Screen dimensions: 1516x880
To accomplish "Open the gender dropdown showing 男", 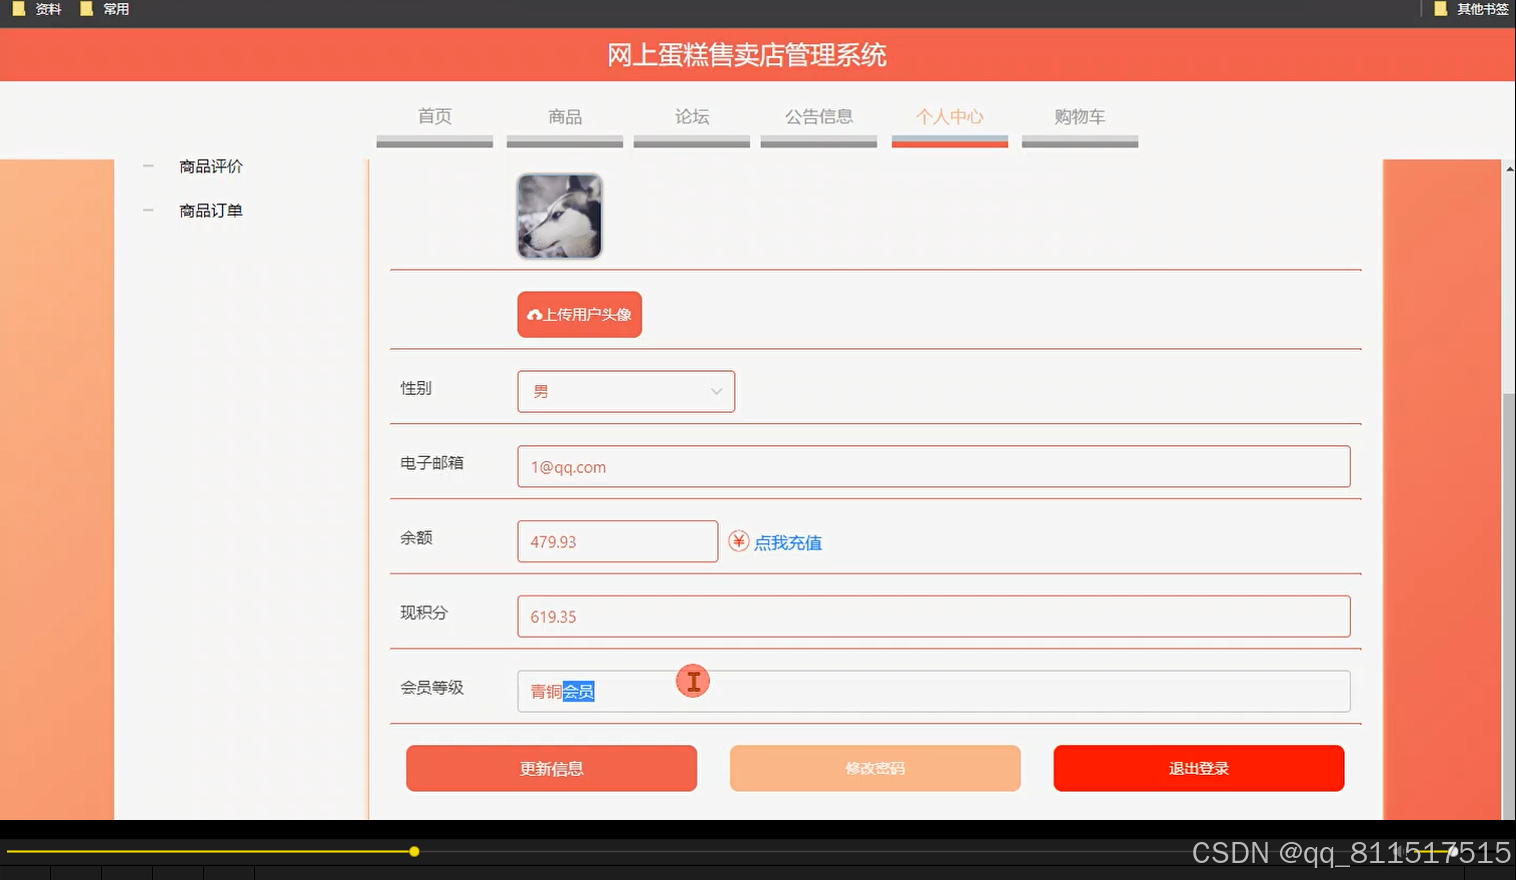I will coord(625,391).
